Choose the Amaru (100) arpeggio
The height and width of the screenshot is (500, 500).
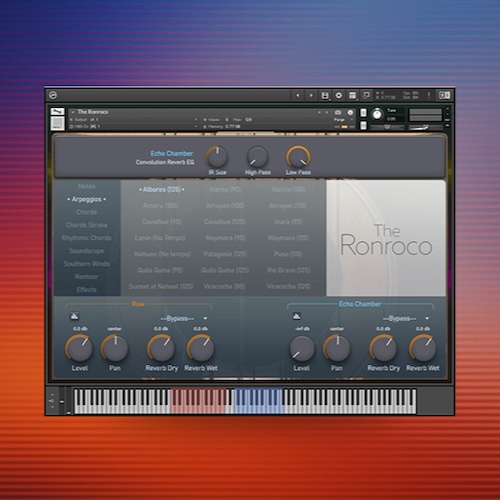(x=161, y=206)
